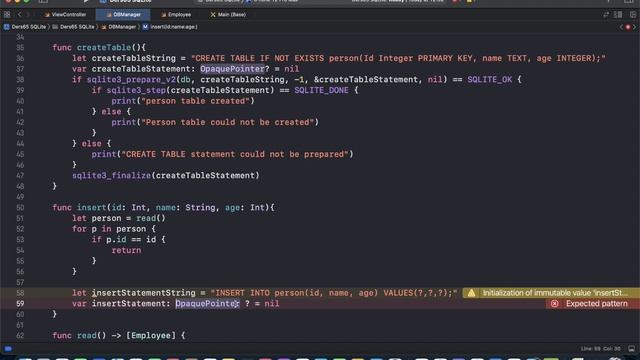Switch to the ViewController tab
640x360 pixels.
65,14
